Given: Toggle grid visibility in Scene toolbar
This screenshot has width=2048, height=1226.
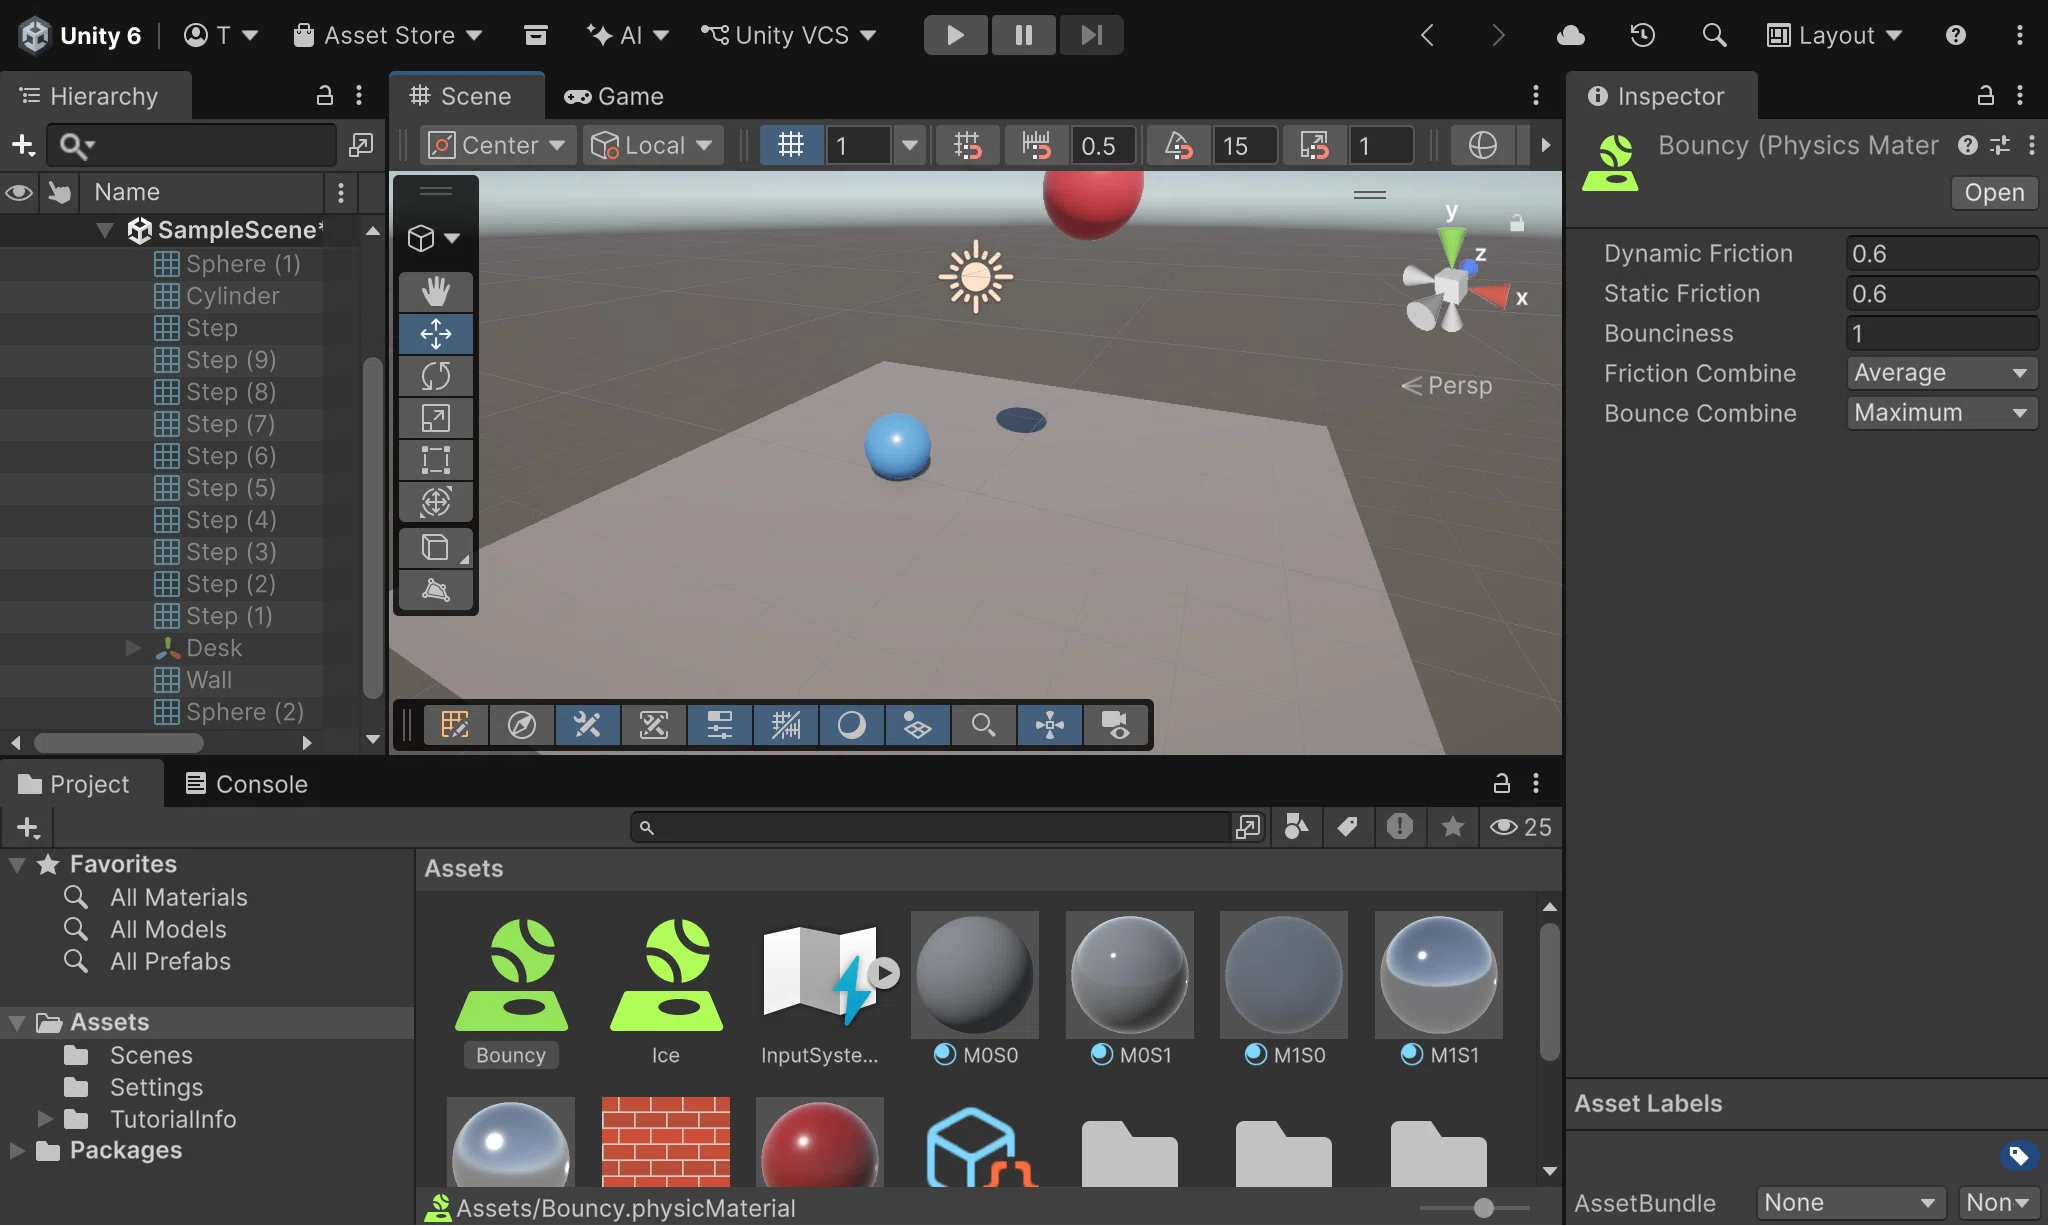Looking at the screenshot, I should [x=791, y=145].
